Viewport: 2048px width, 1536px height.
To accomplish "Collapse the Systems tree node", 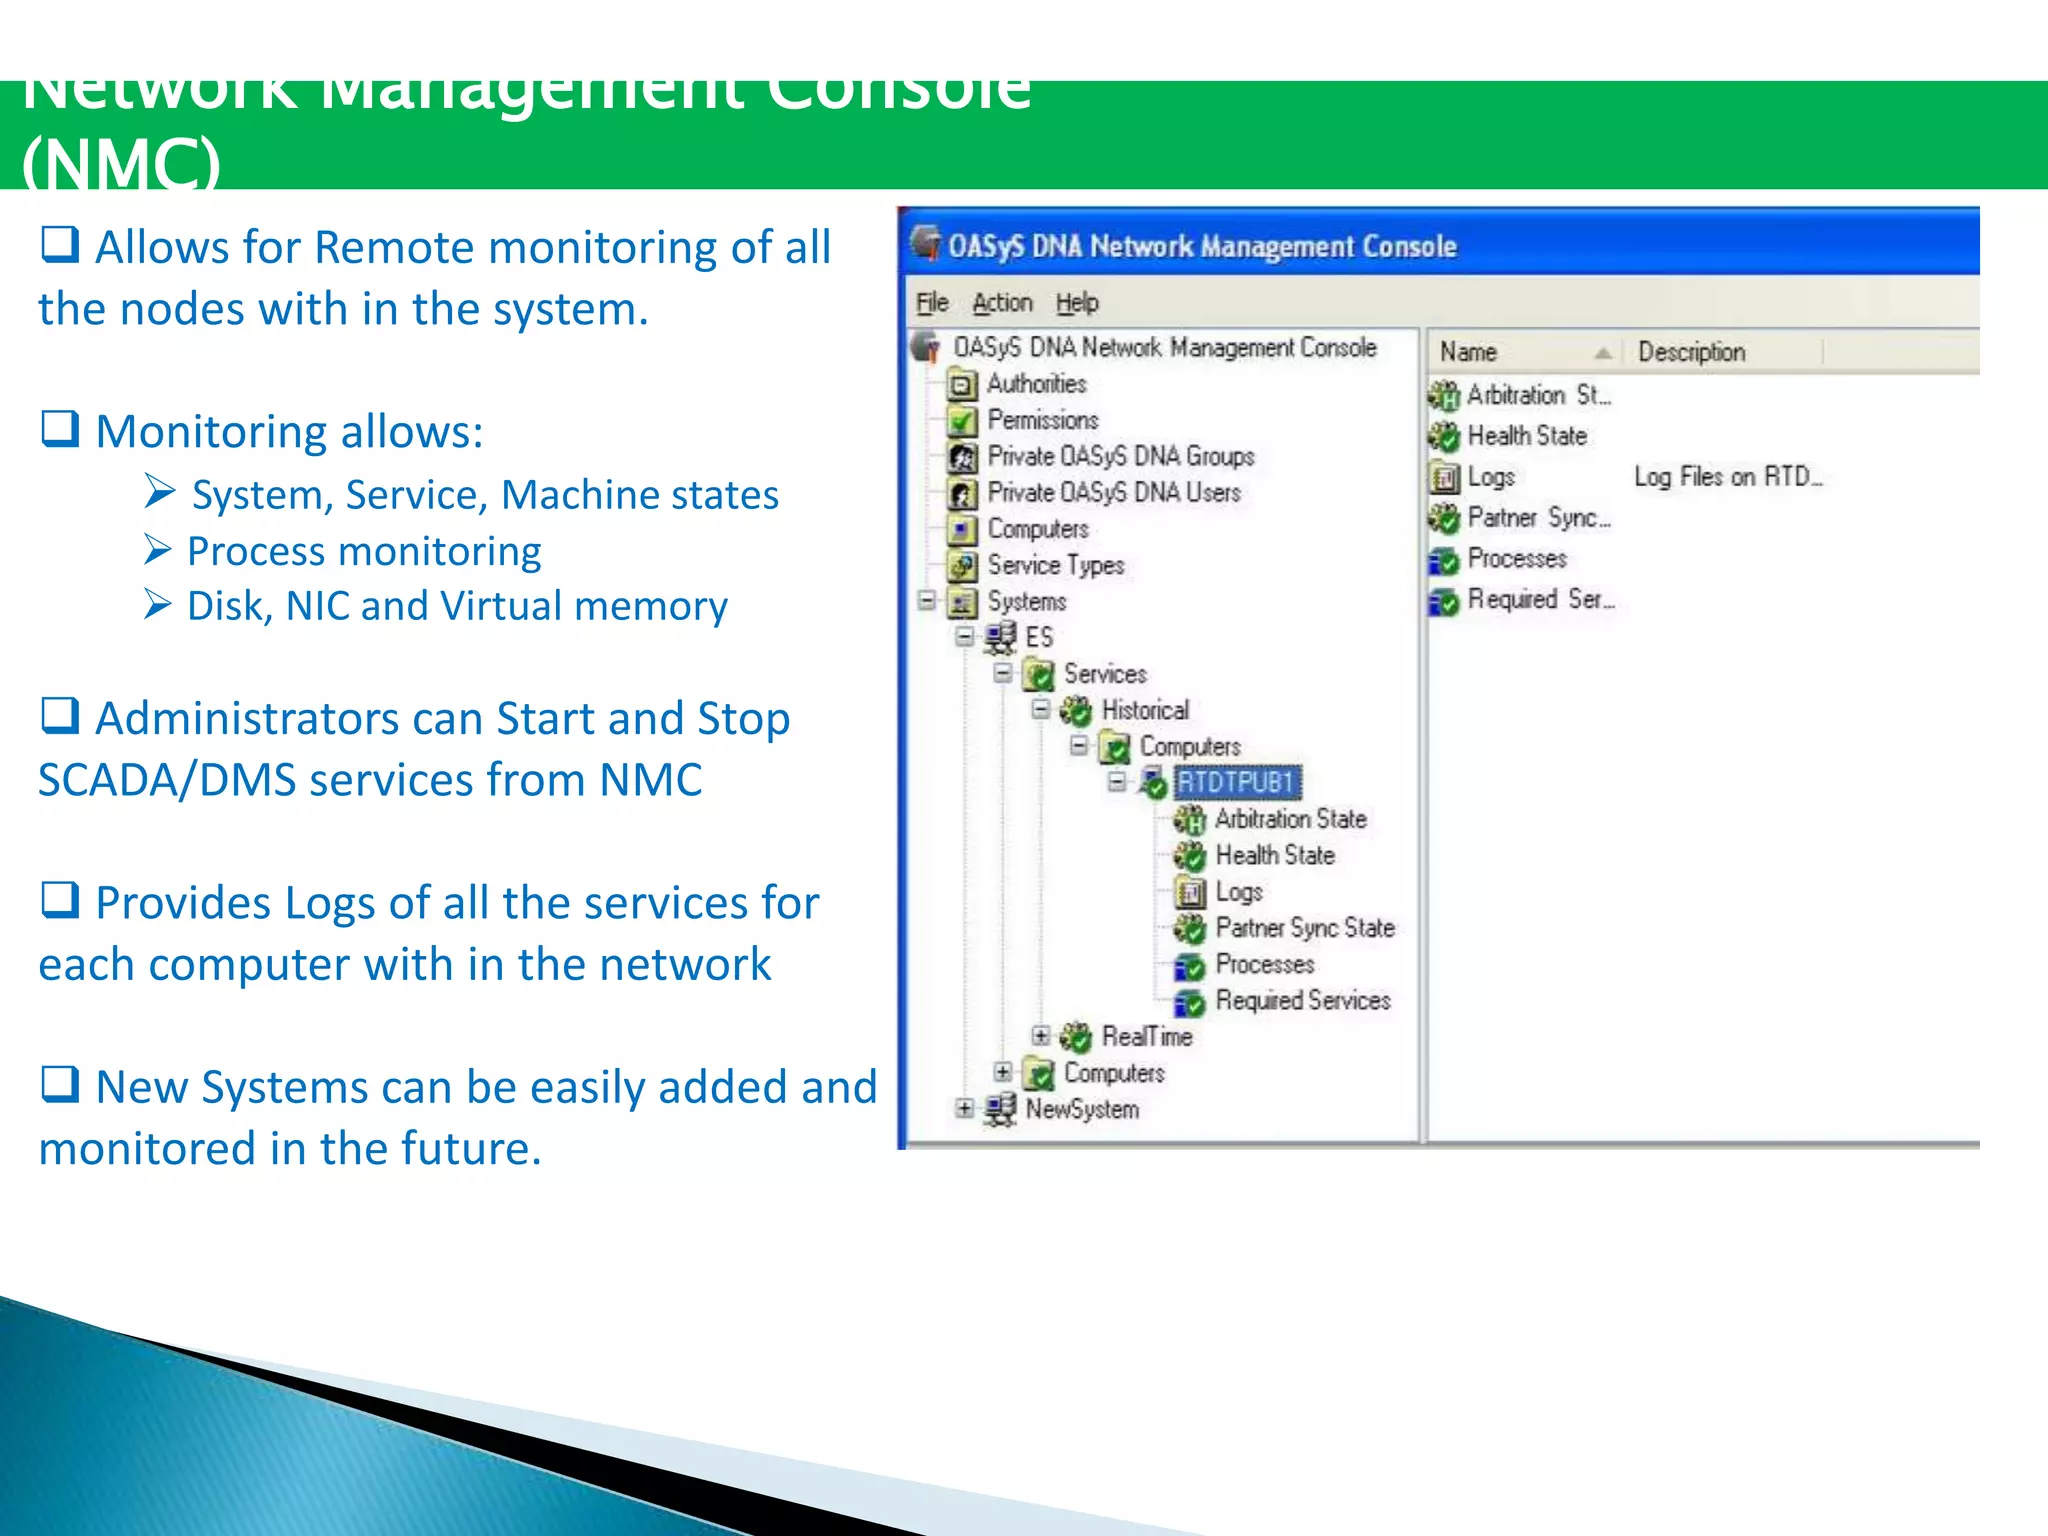I will coord(927,601).
